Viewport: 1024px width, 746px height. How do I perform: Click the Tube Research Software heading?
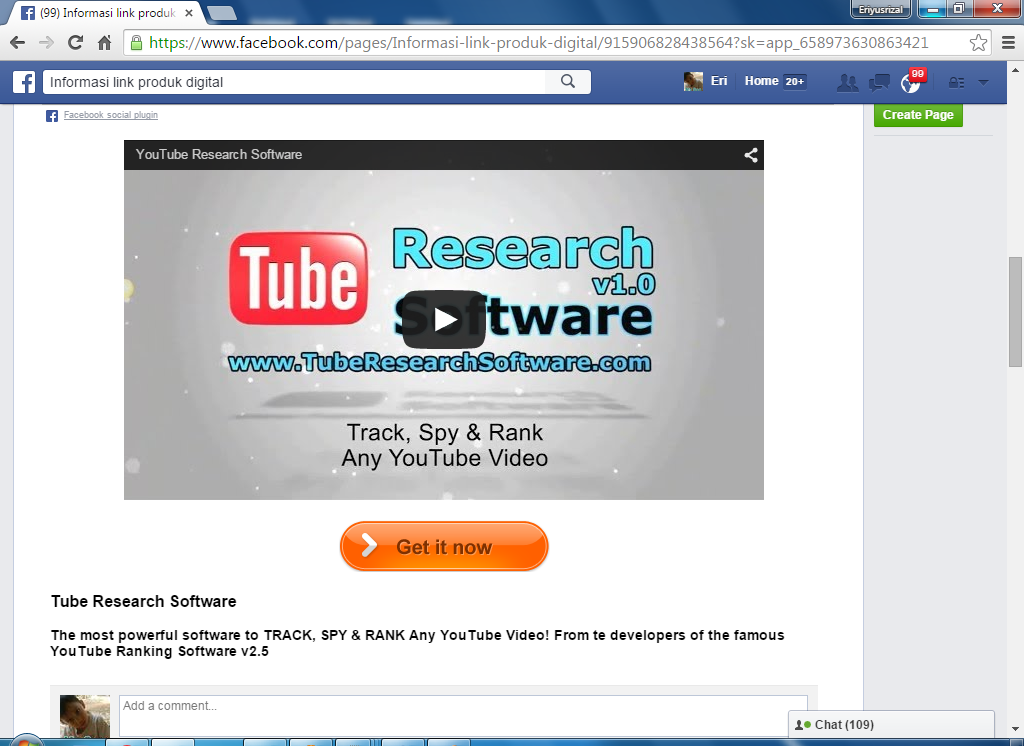point(144,601)
